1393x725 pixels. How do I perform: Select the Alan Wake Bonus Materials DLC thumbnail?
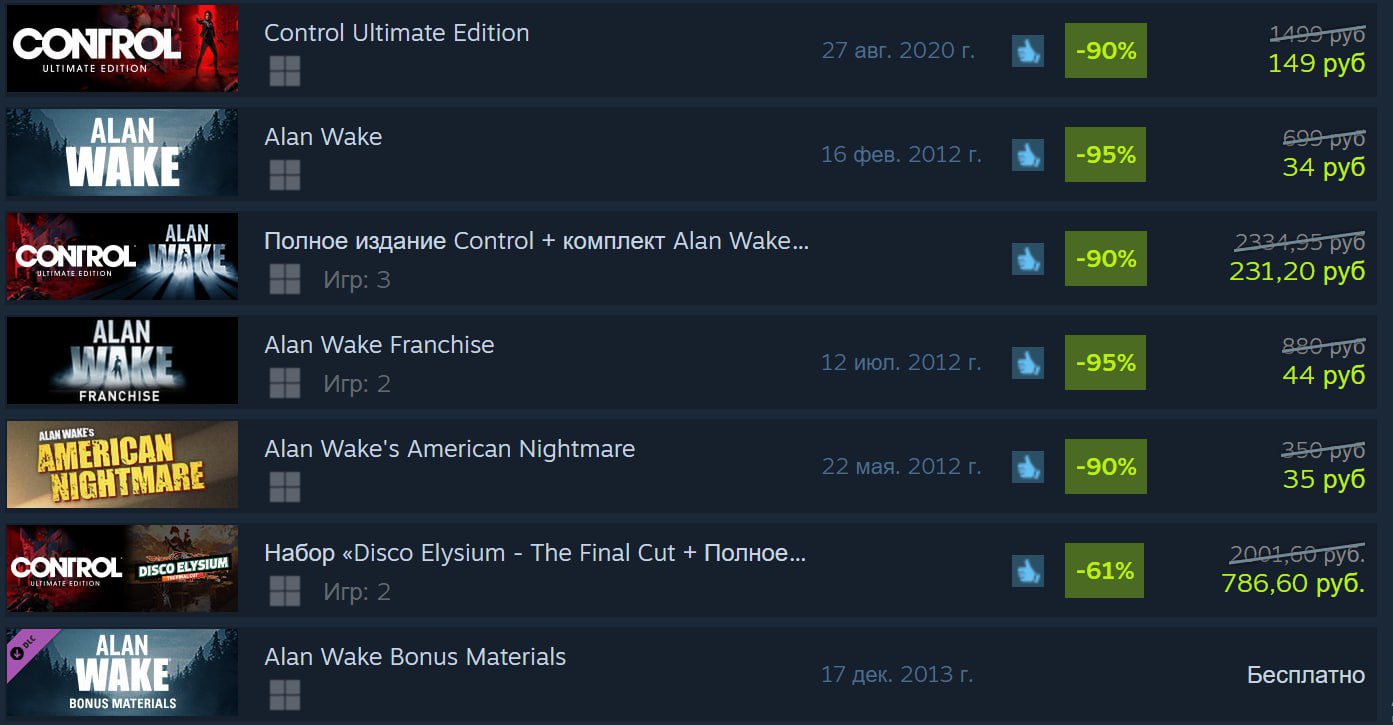tap(122, 672)
